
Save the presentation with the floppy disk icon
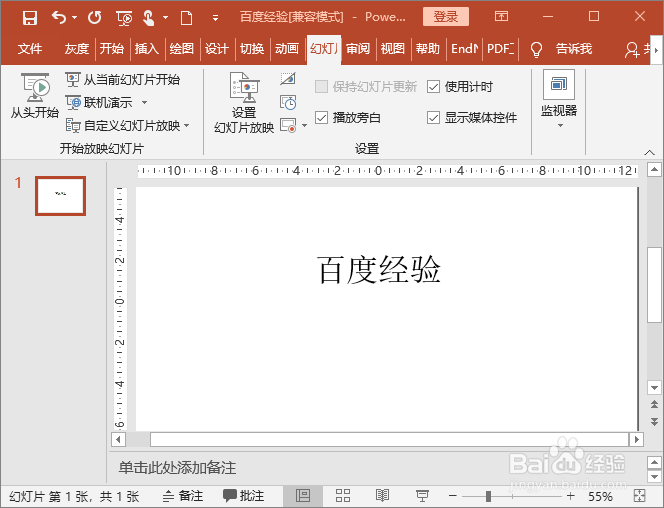coord(30,18)
